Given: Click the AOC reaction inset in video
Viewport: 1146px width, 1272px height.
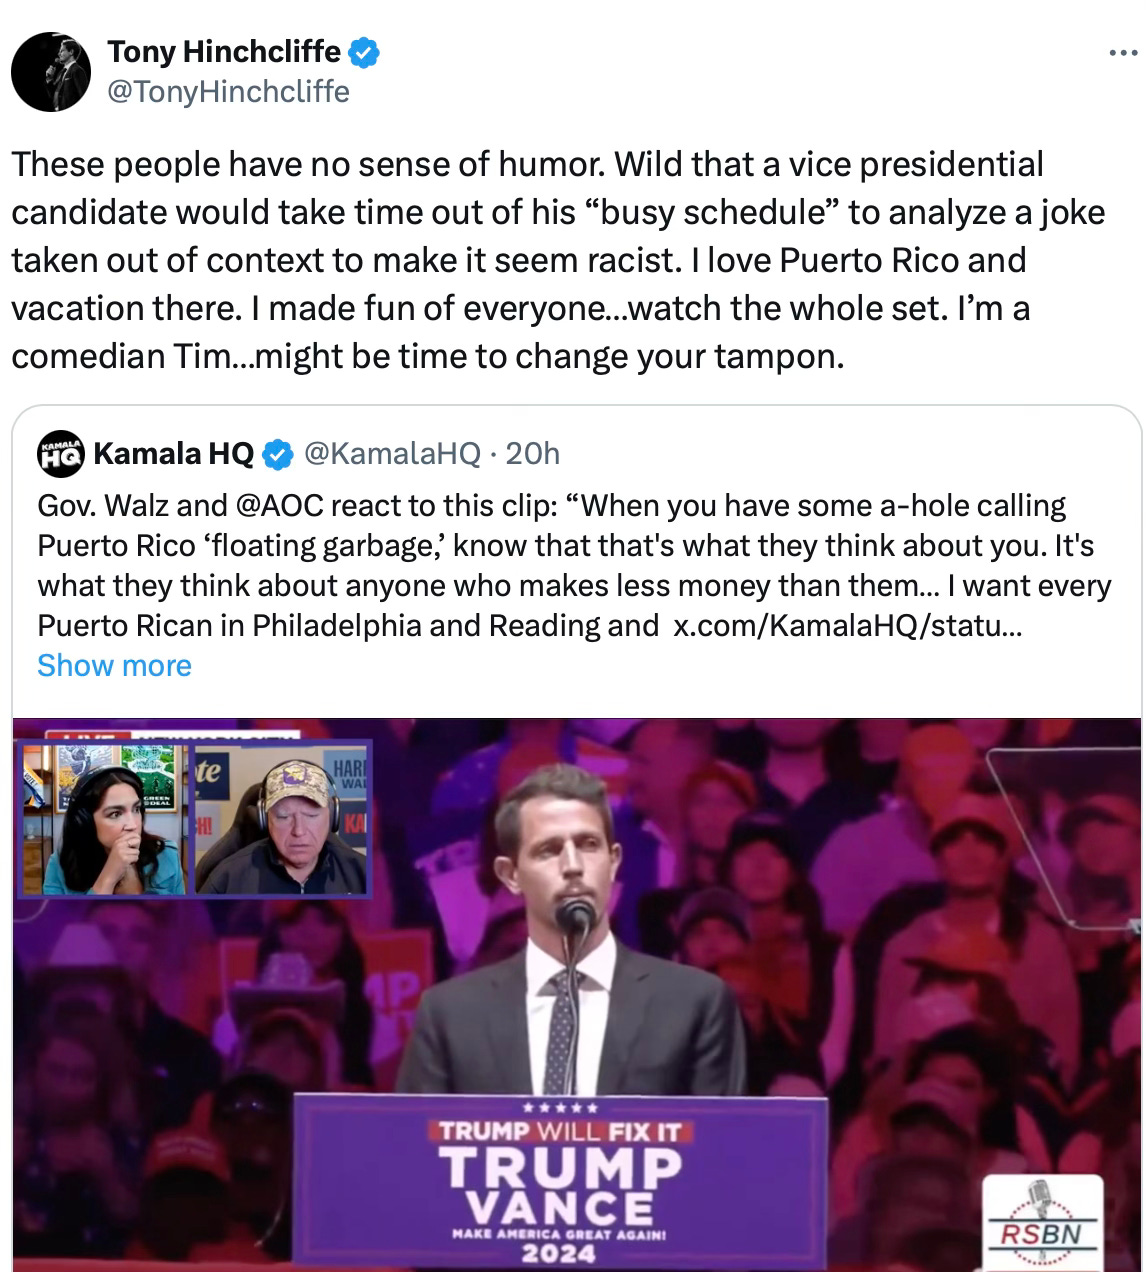Looking at the screenshot, I should pyautogui.click(x=102, y=818).
